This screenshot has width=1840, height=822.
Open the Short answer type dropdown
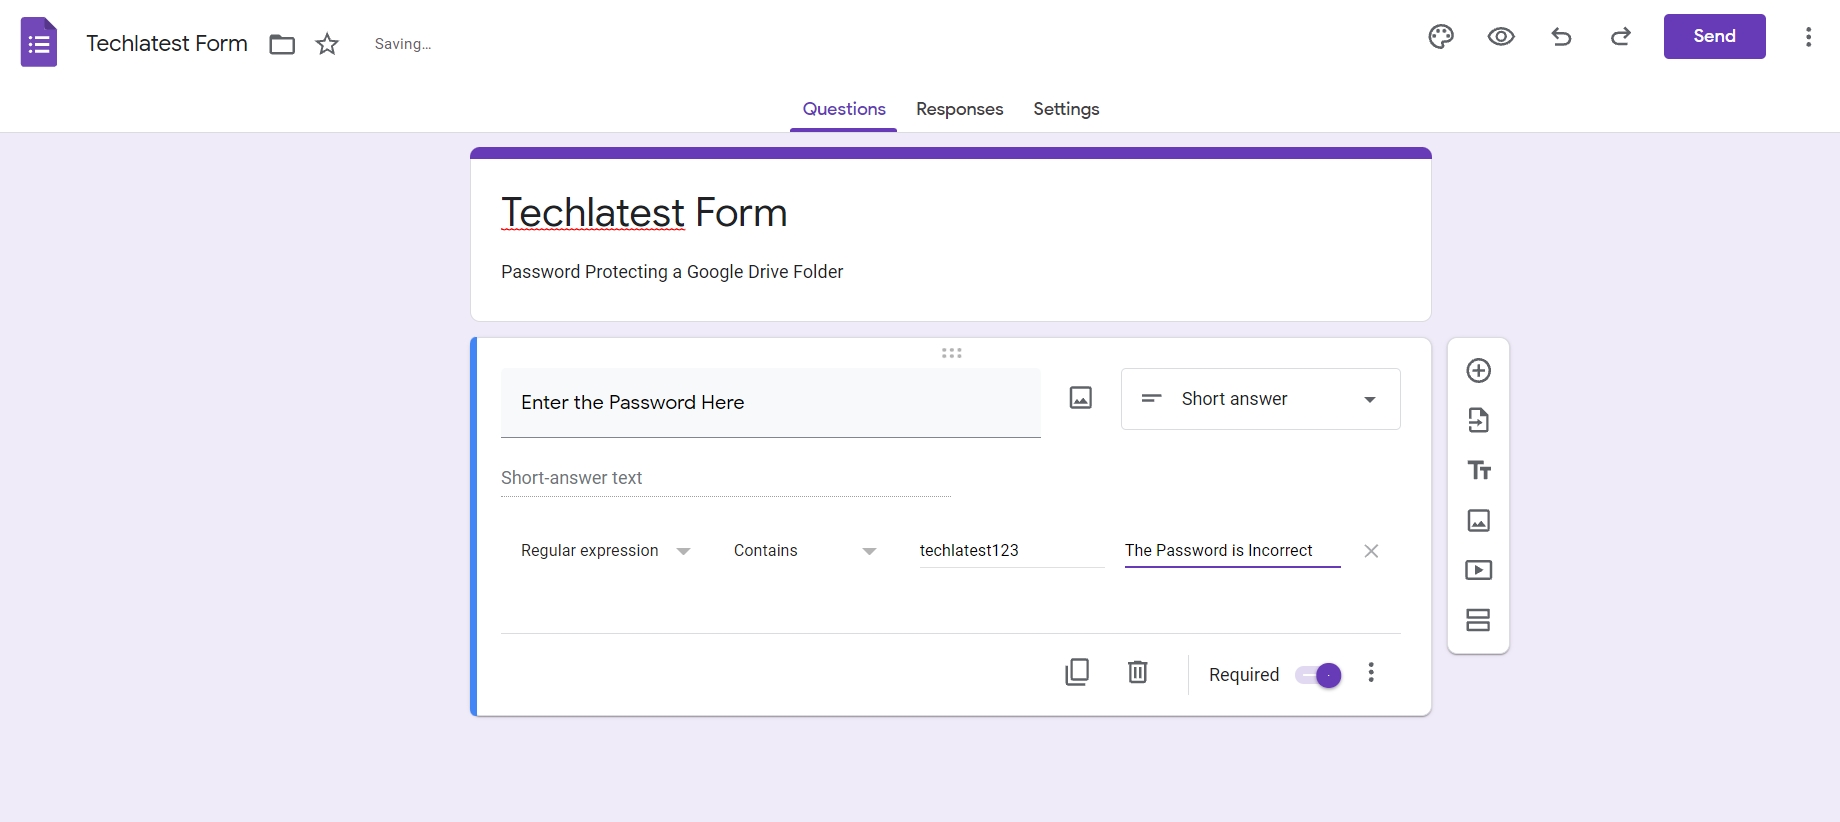[1261, 399]
